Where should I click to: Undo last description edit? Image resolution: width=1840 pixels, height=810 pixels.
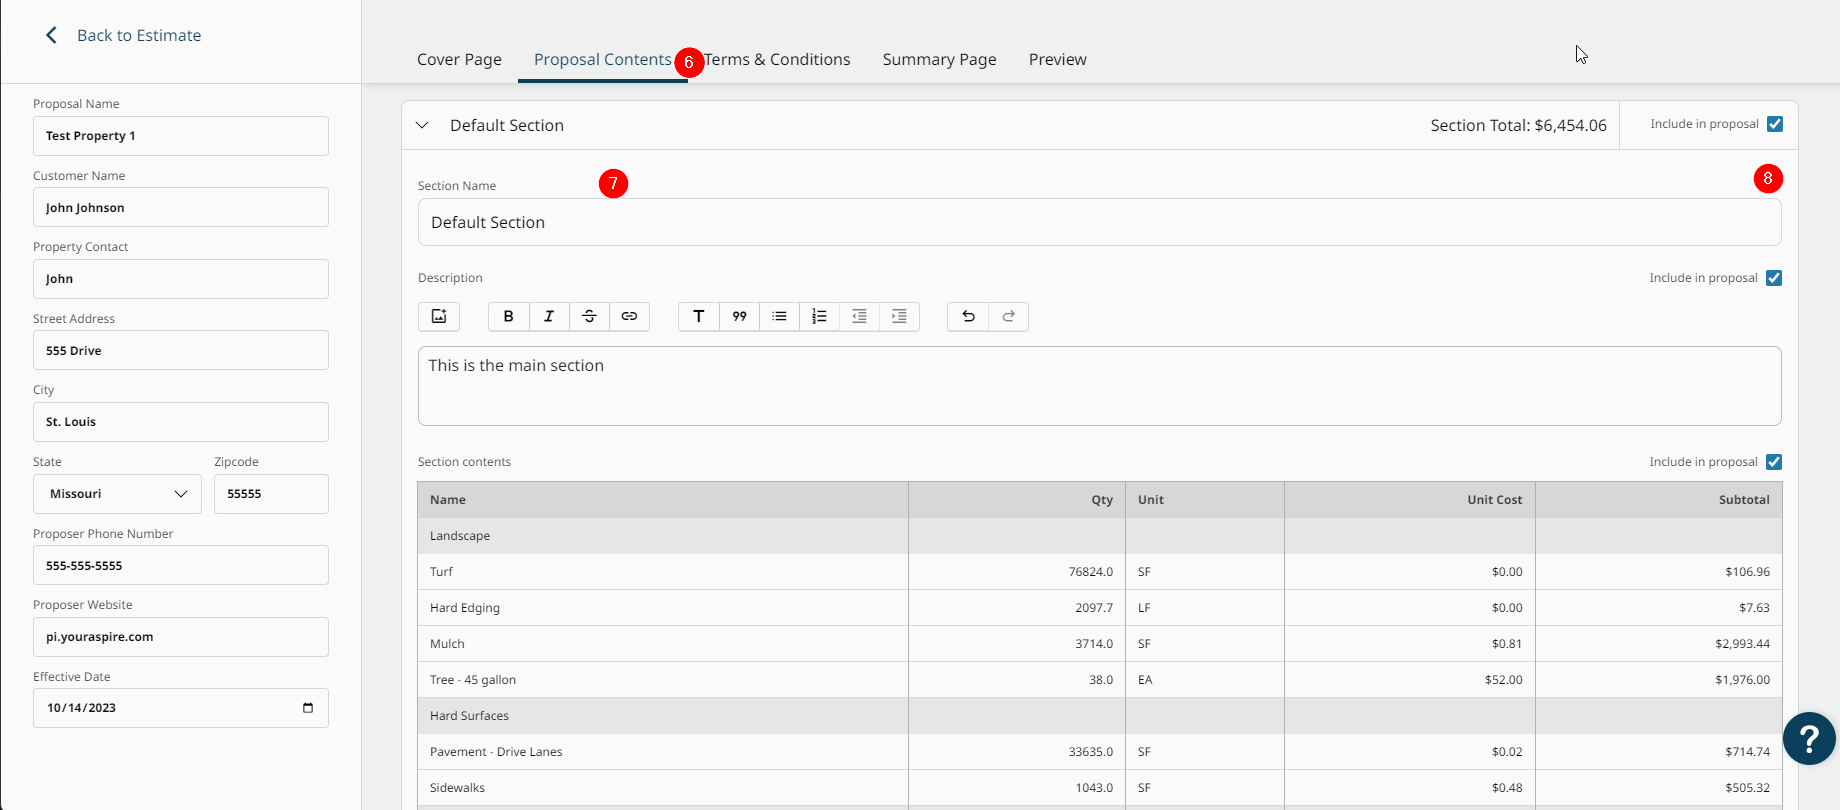pyautogui.click(x=968, y=316)
